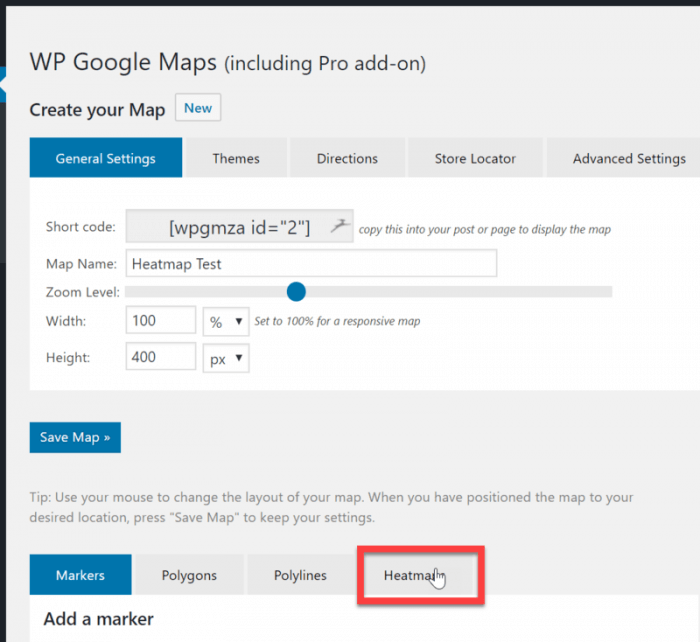Image resolution: width=700 pixels, height=642 pixels.
Task: Click the 'copy this into your post' hint text
Action: (485, 229)
